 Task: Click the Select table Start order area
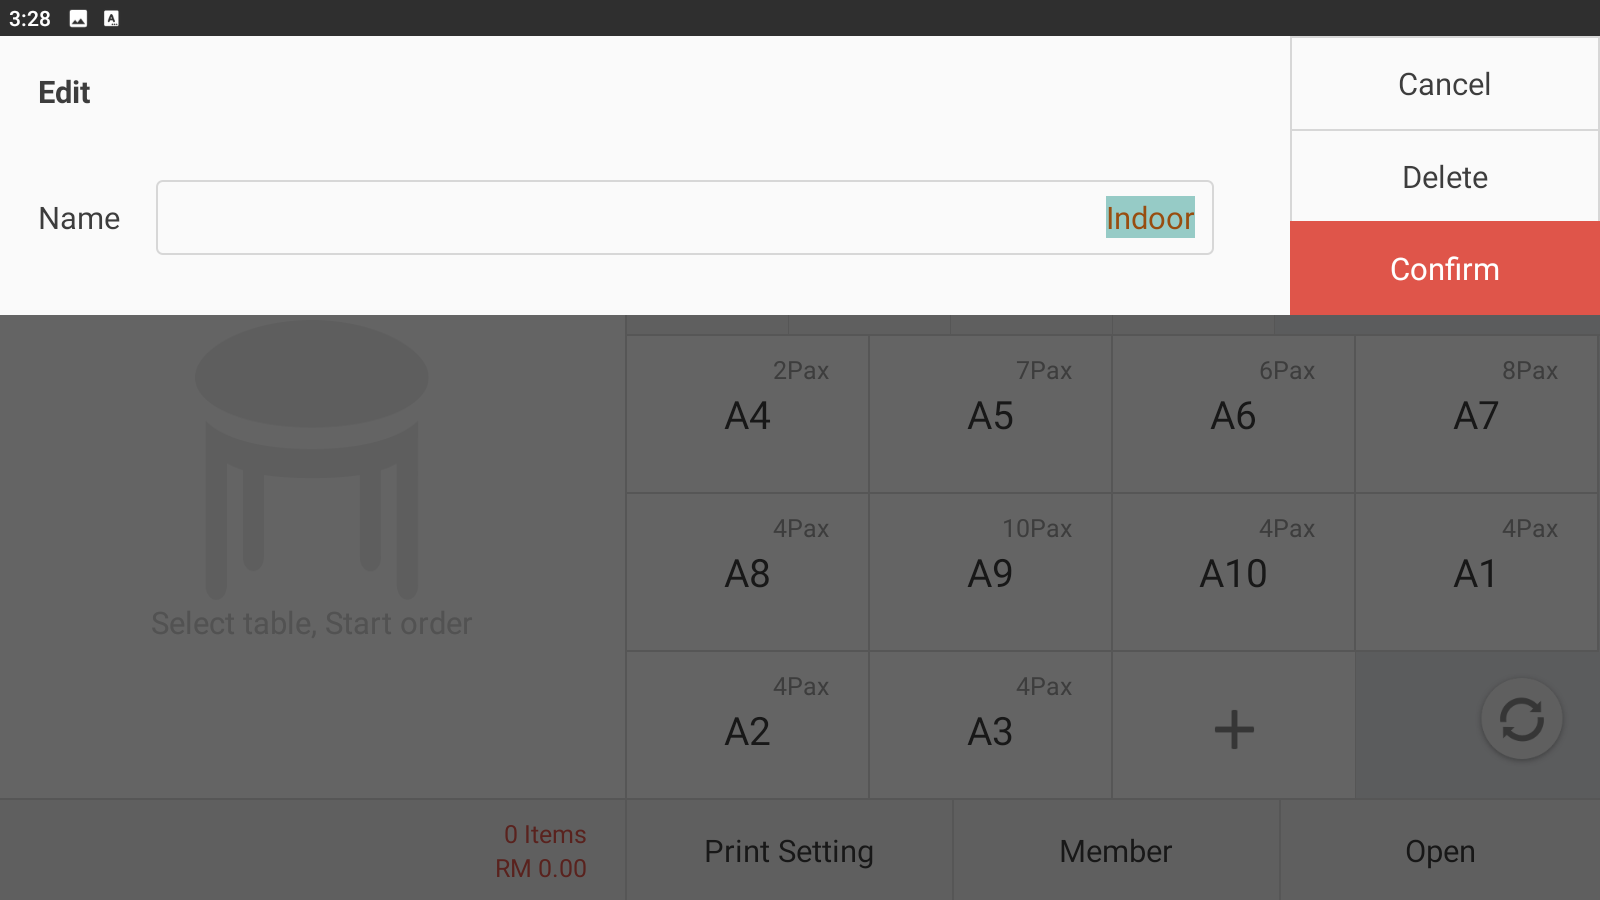coord(311,623)
